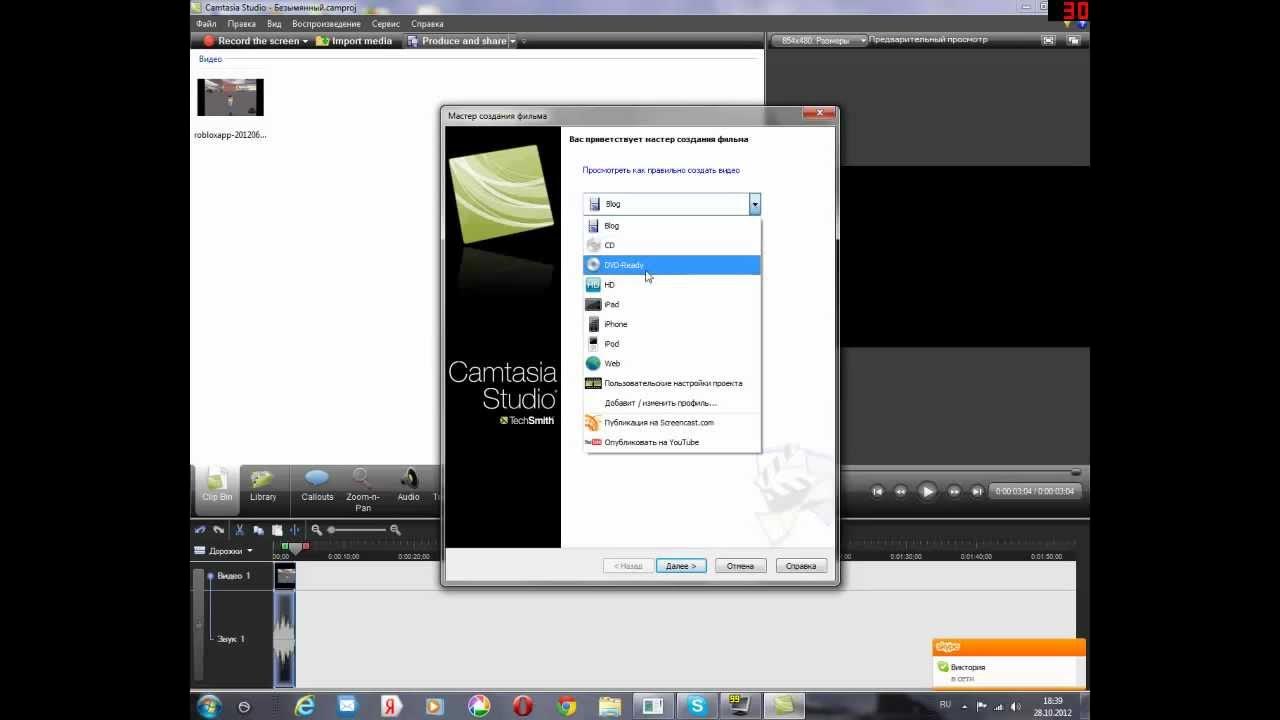
Task: Click the timeline zoom-in magnifier
Action: 395,530
